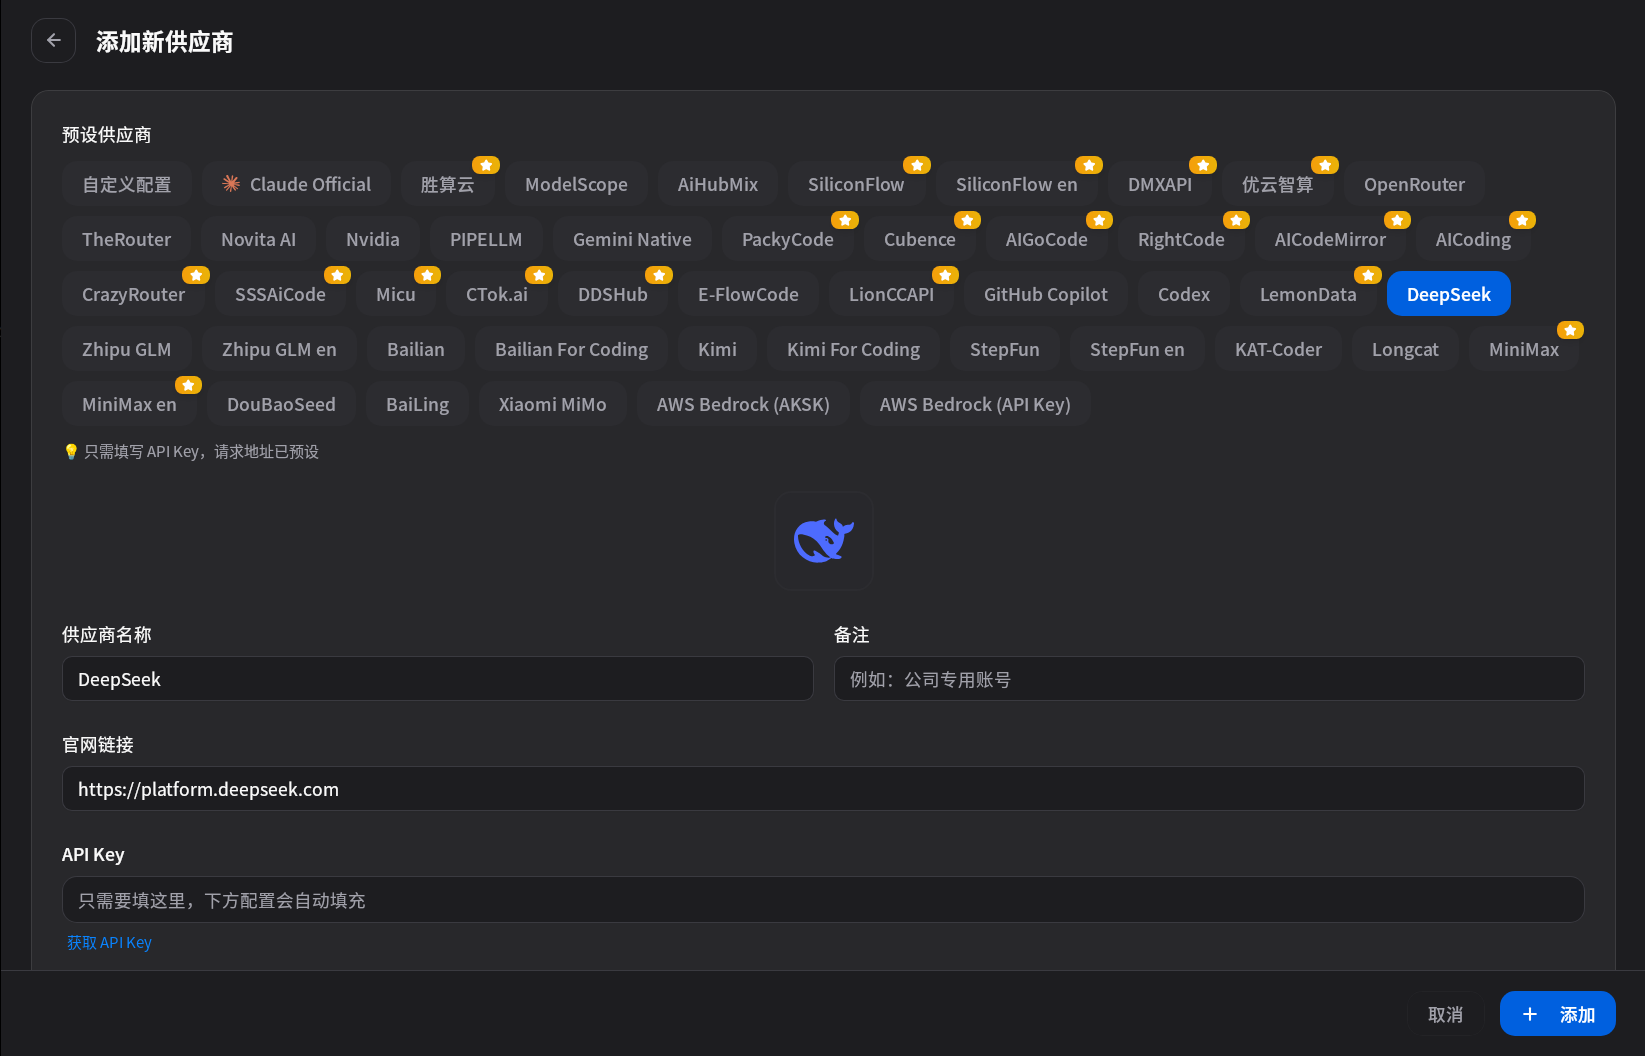The height and width of the screenshot is (1056, 1645).
Task: Edit the 官网链接 URL field
Action: point(823,789)
